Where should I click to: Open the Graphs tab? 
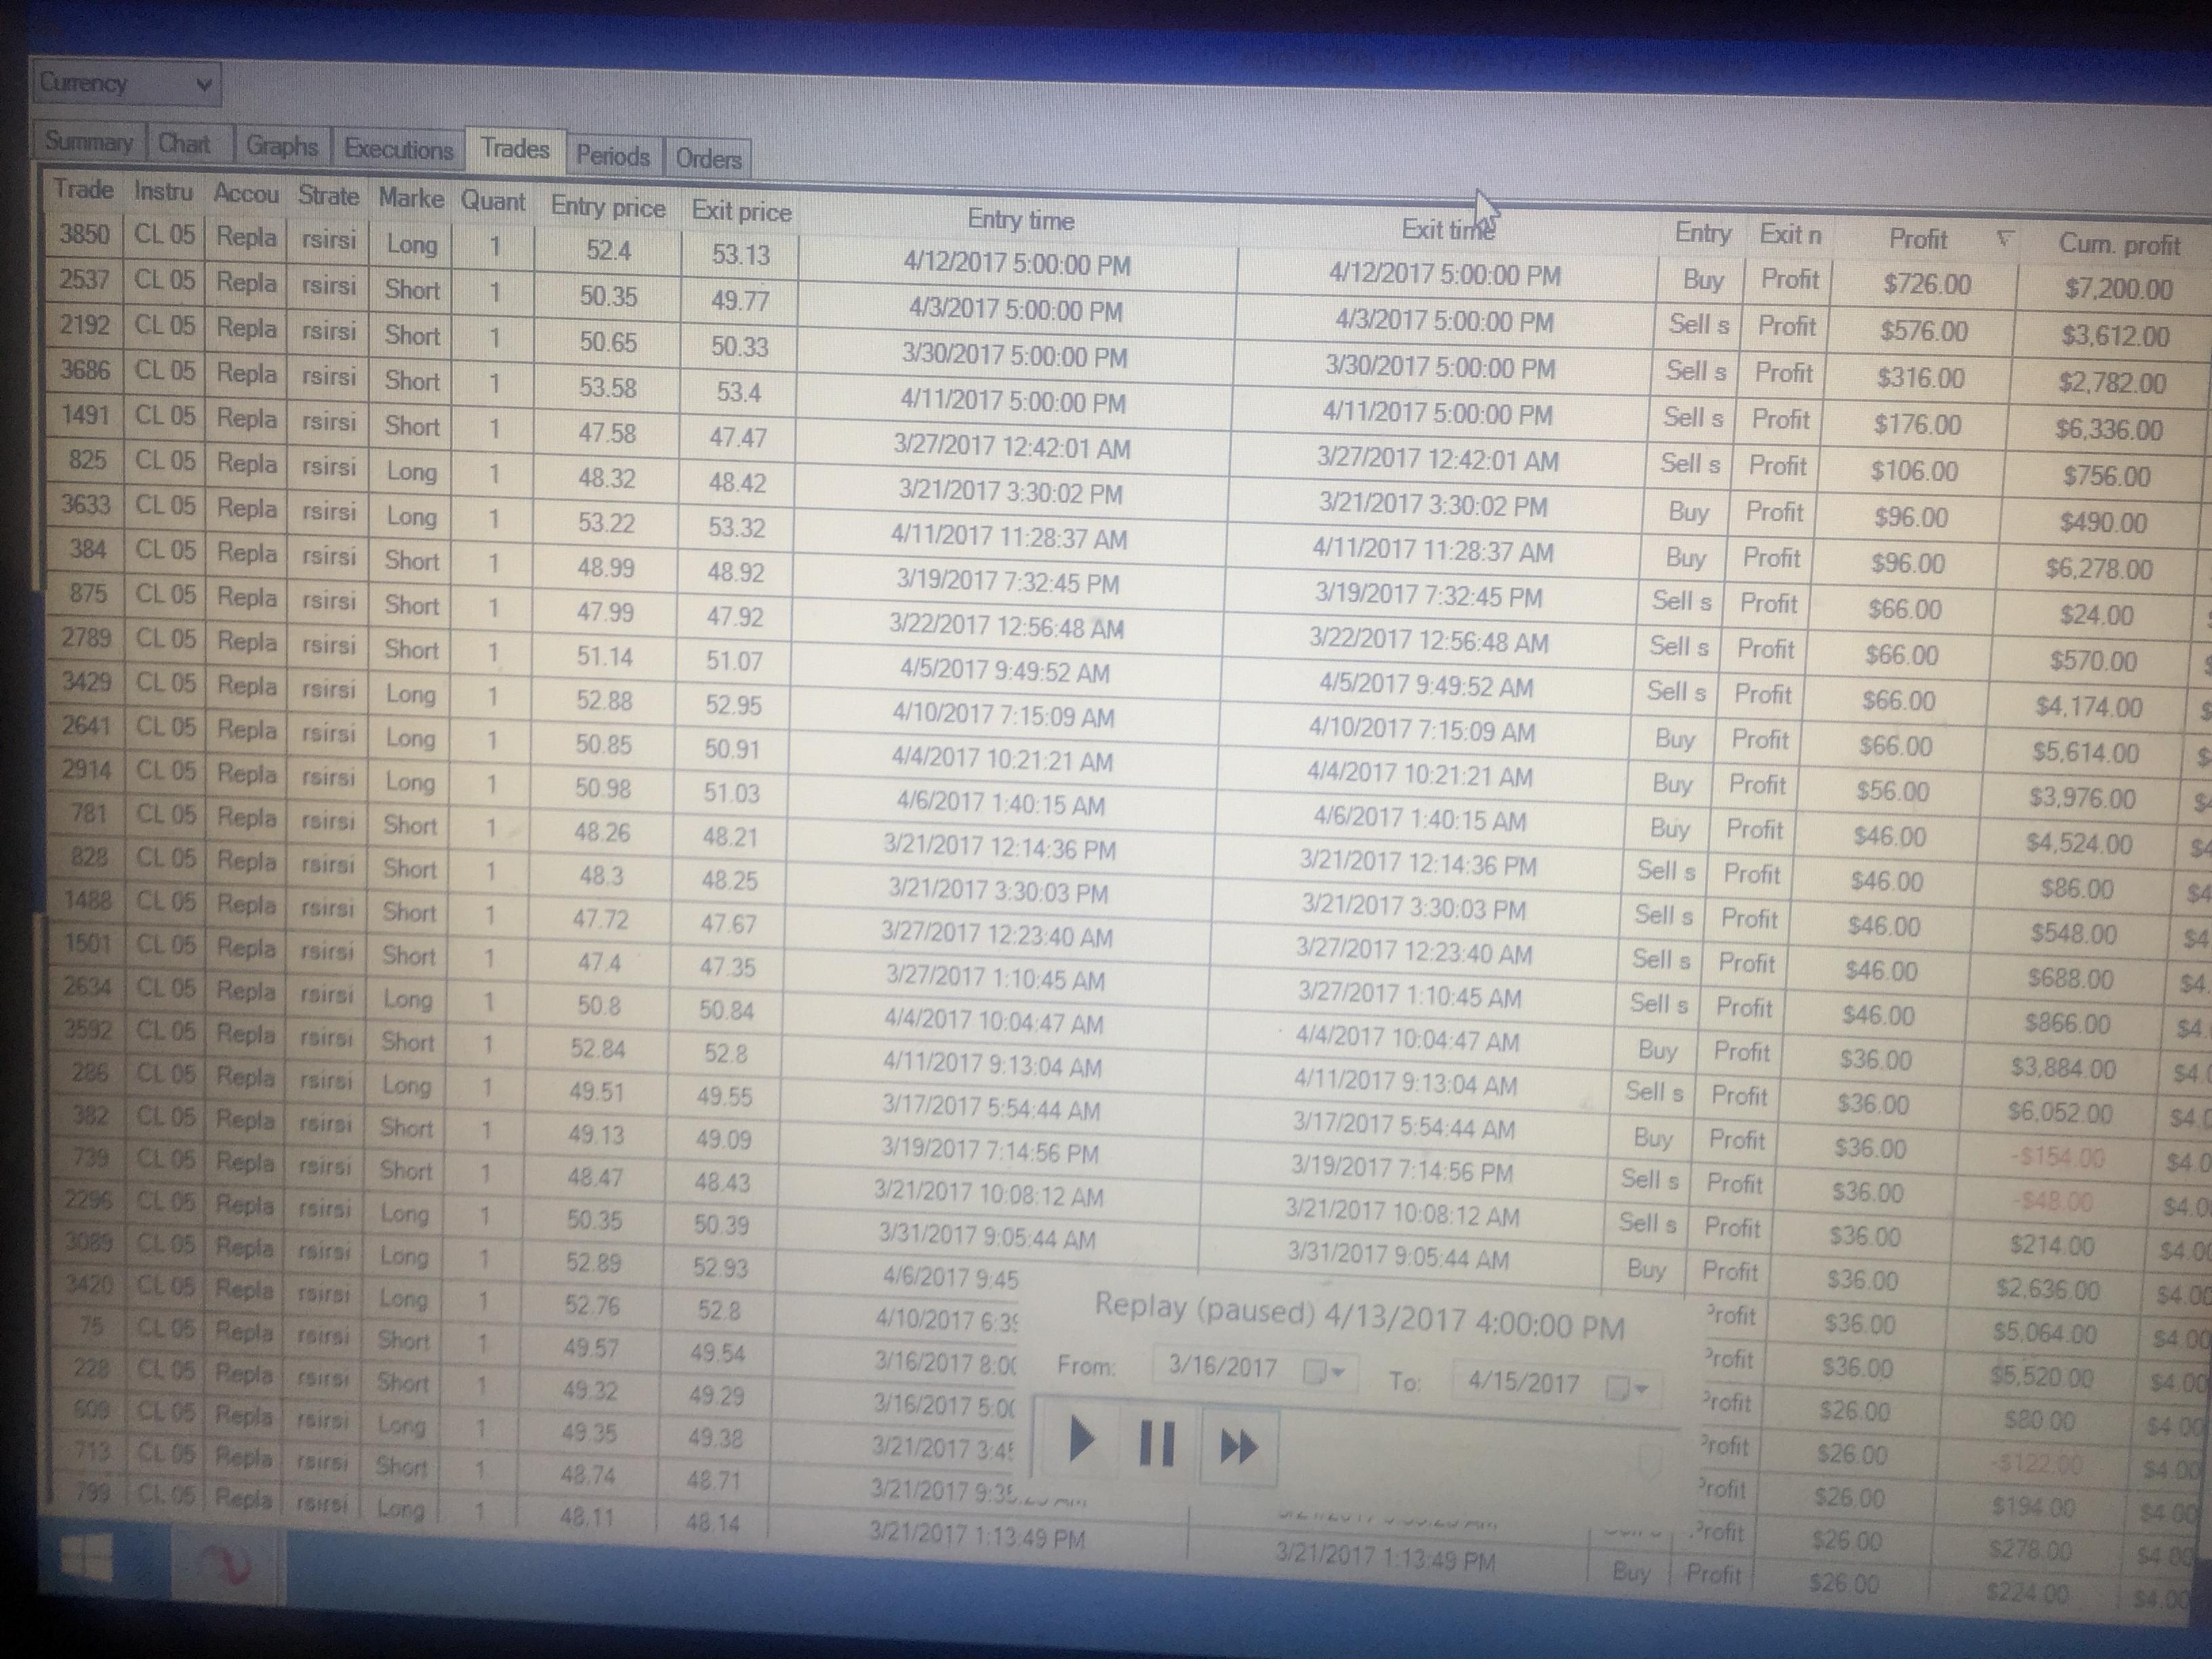(281, 146)
